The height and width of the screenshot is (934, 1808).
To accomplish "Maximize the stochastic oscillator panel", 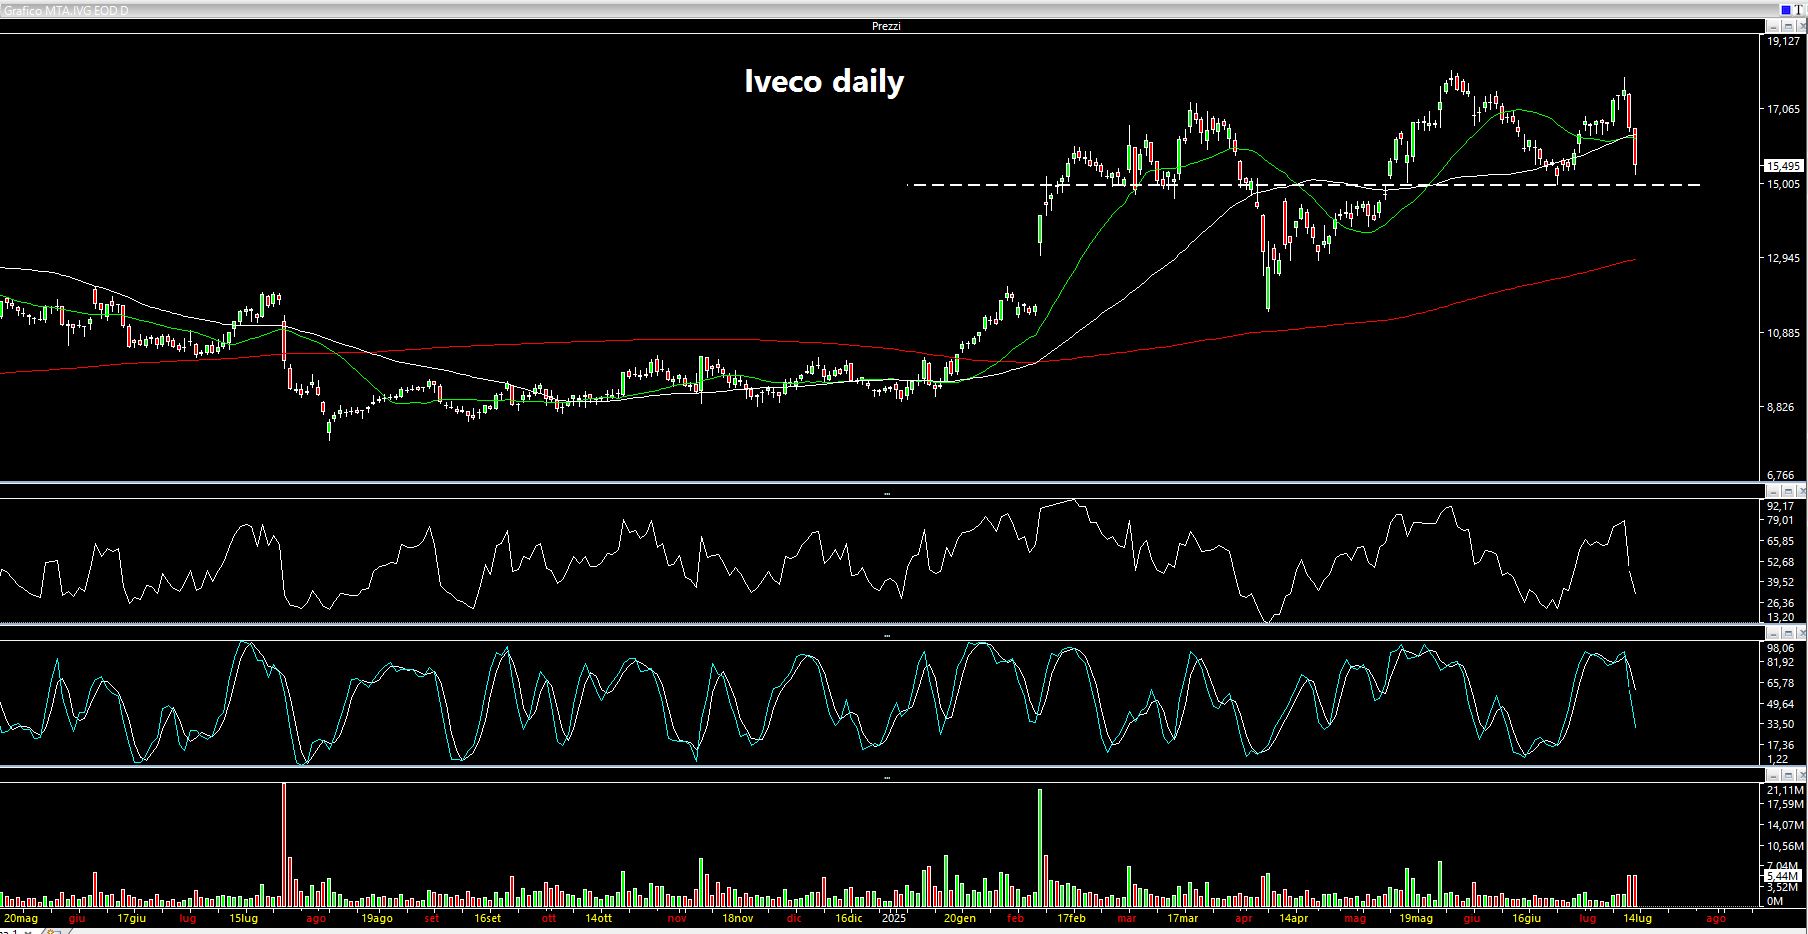I will (1788, 633).
